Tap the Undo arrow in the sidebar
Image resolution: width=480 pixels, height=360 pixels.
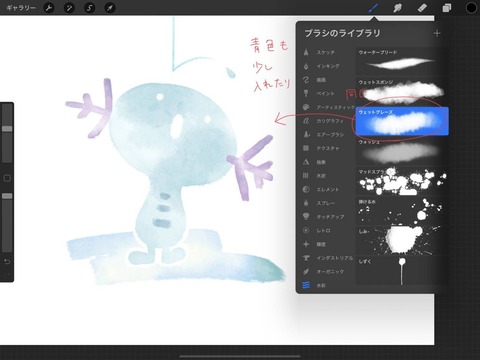pyautogui.click(x=7, y=261)
